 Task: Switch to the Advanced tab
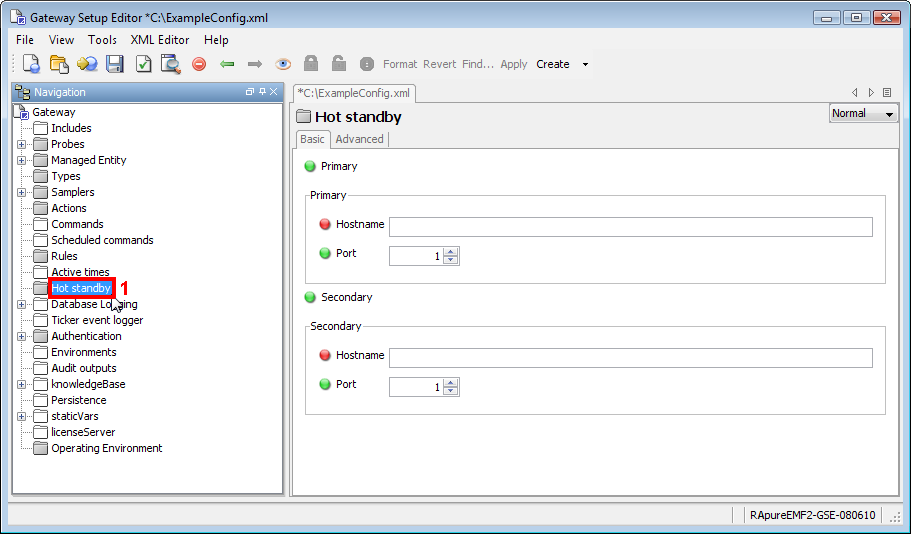point(359,140)
